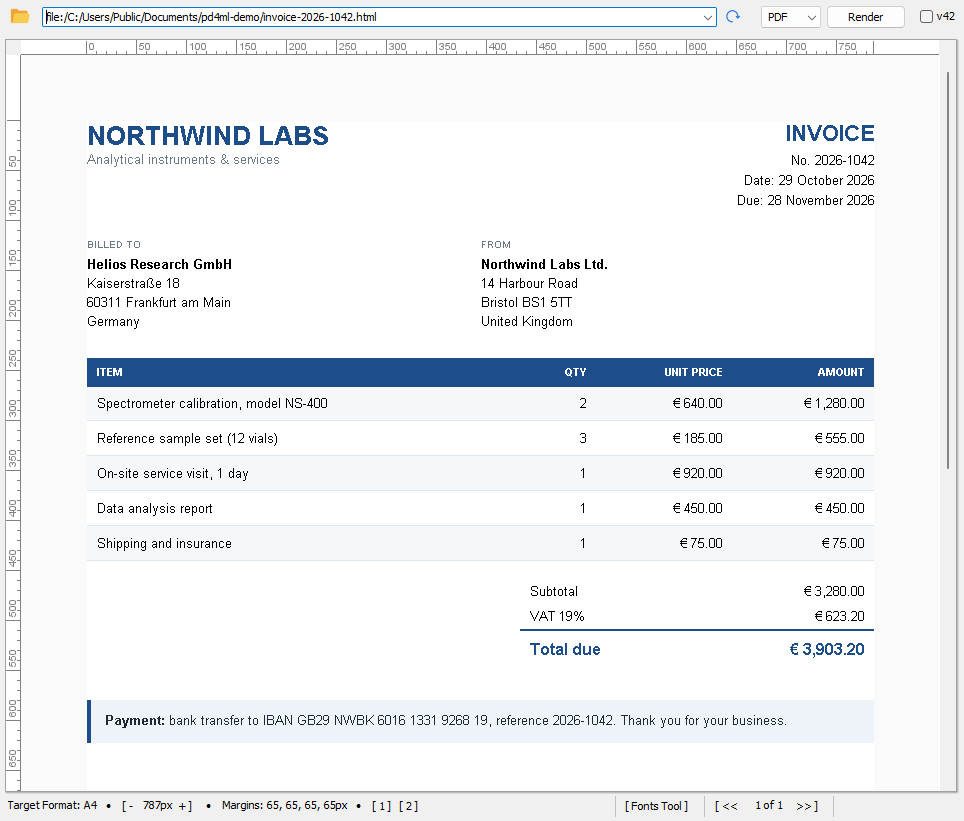This screenshot has width=964, height=821.
Task: Decrease page width with minus control
Action: pos(127,806)
